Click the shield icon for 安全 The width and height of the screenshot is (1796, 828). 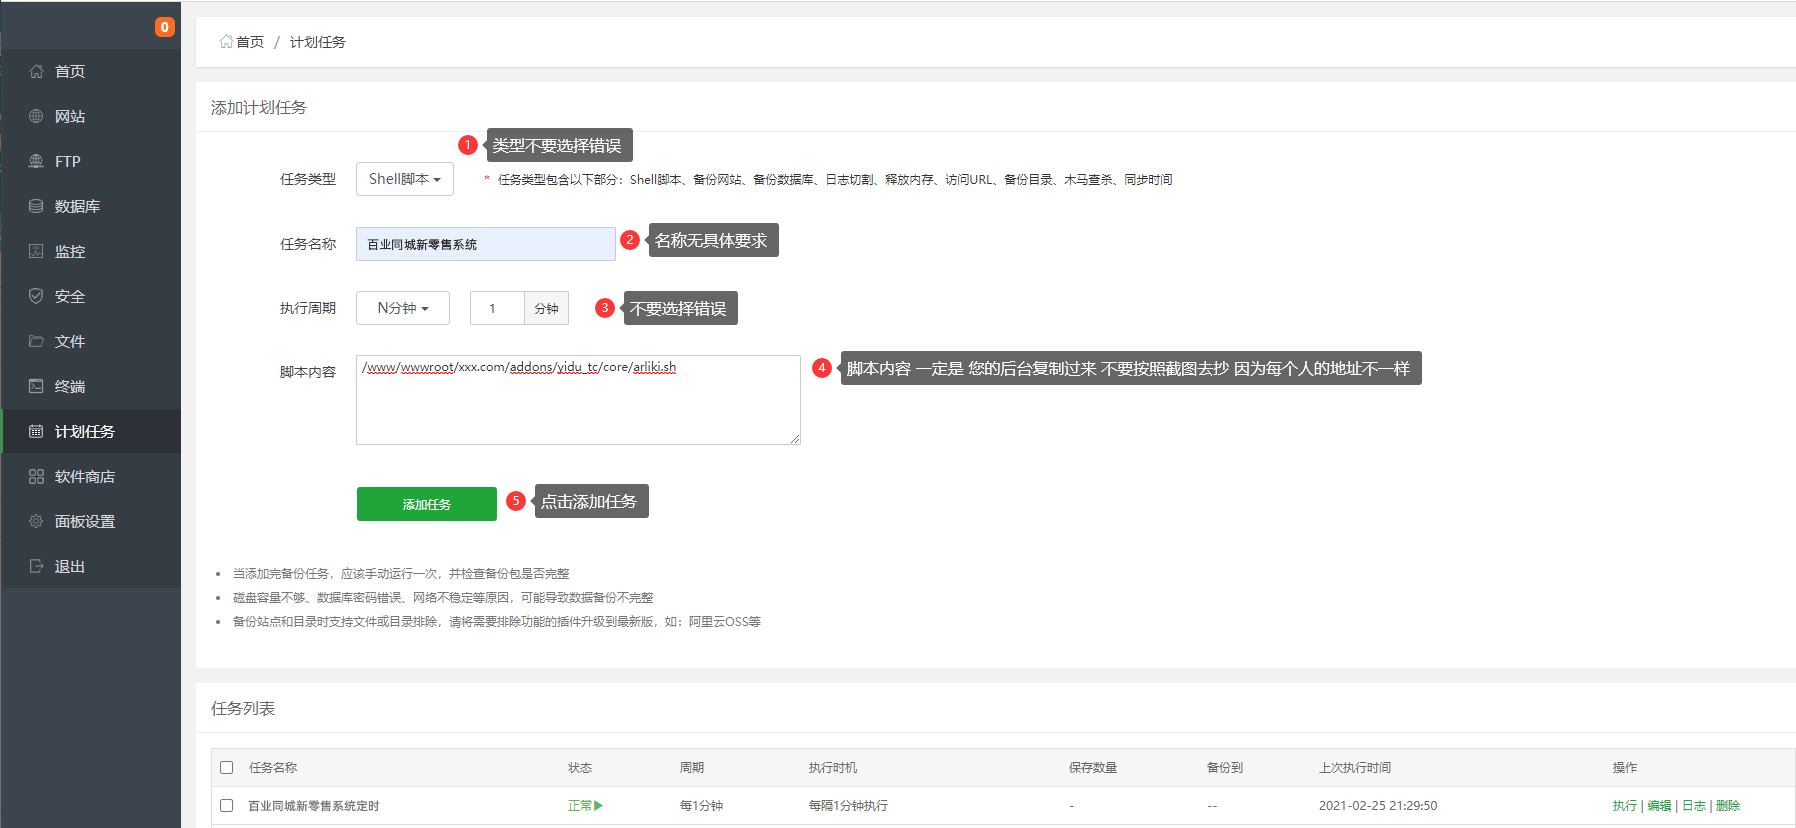click(x=36, y=296)
